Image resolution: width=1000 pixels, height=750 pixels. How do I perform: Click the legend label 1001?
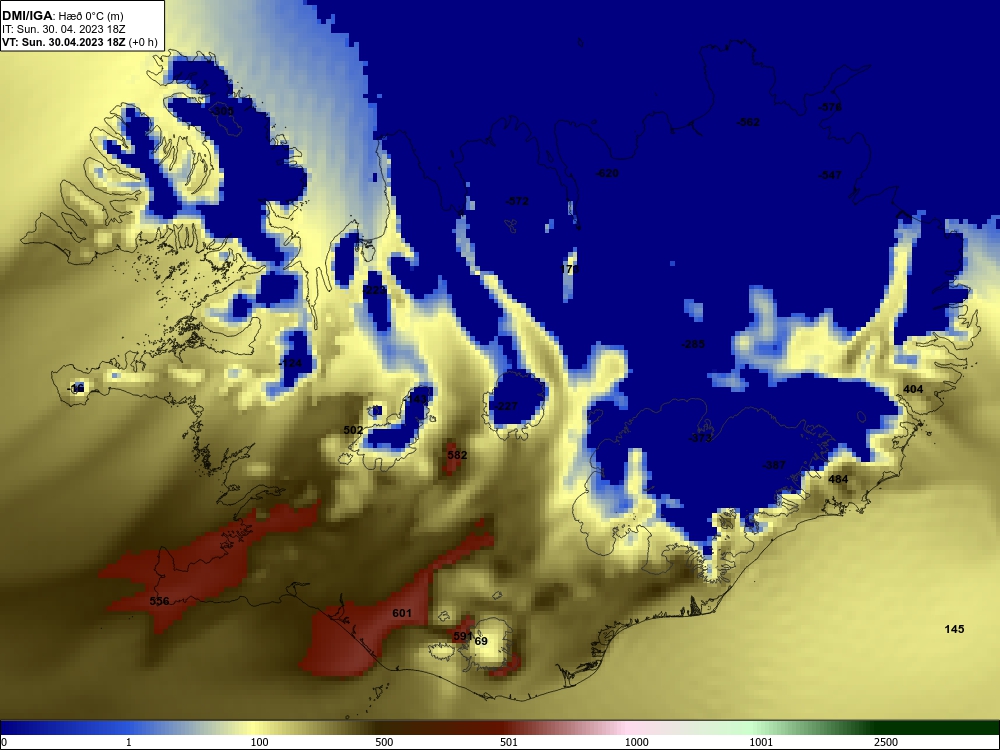[x=761, y=742]
